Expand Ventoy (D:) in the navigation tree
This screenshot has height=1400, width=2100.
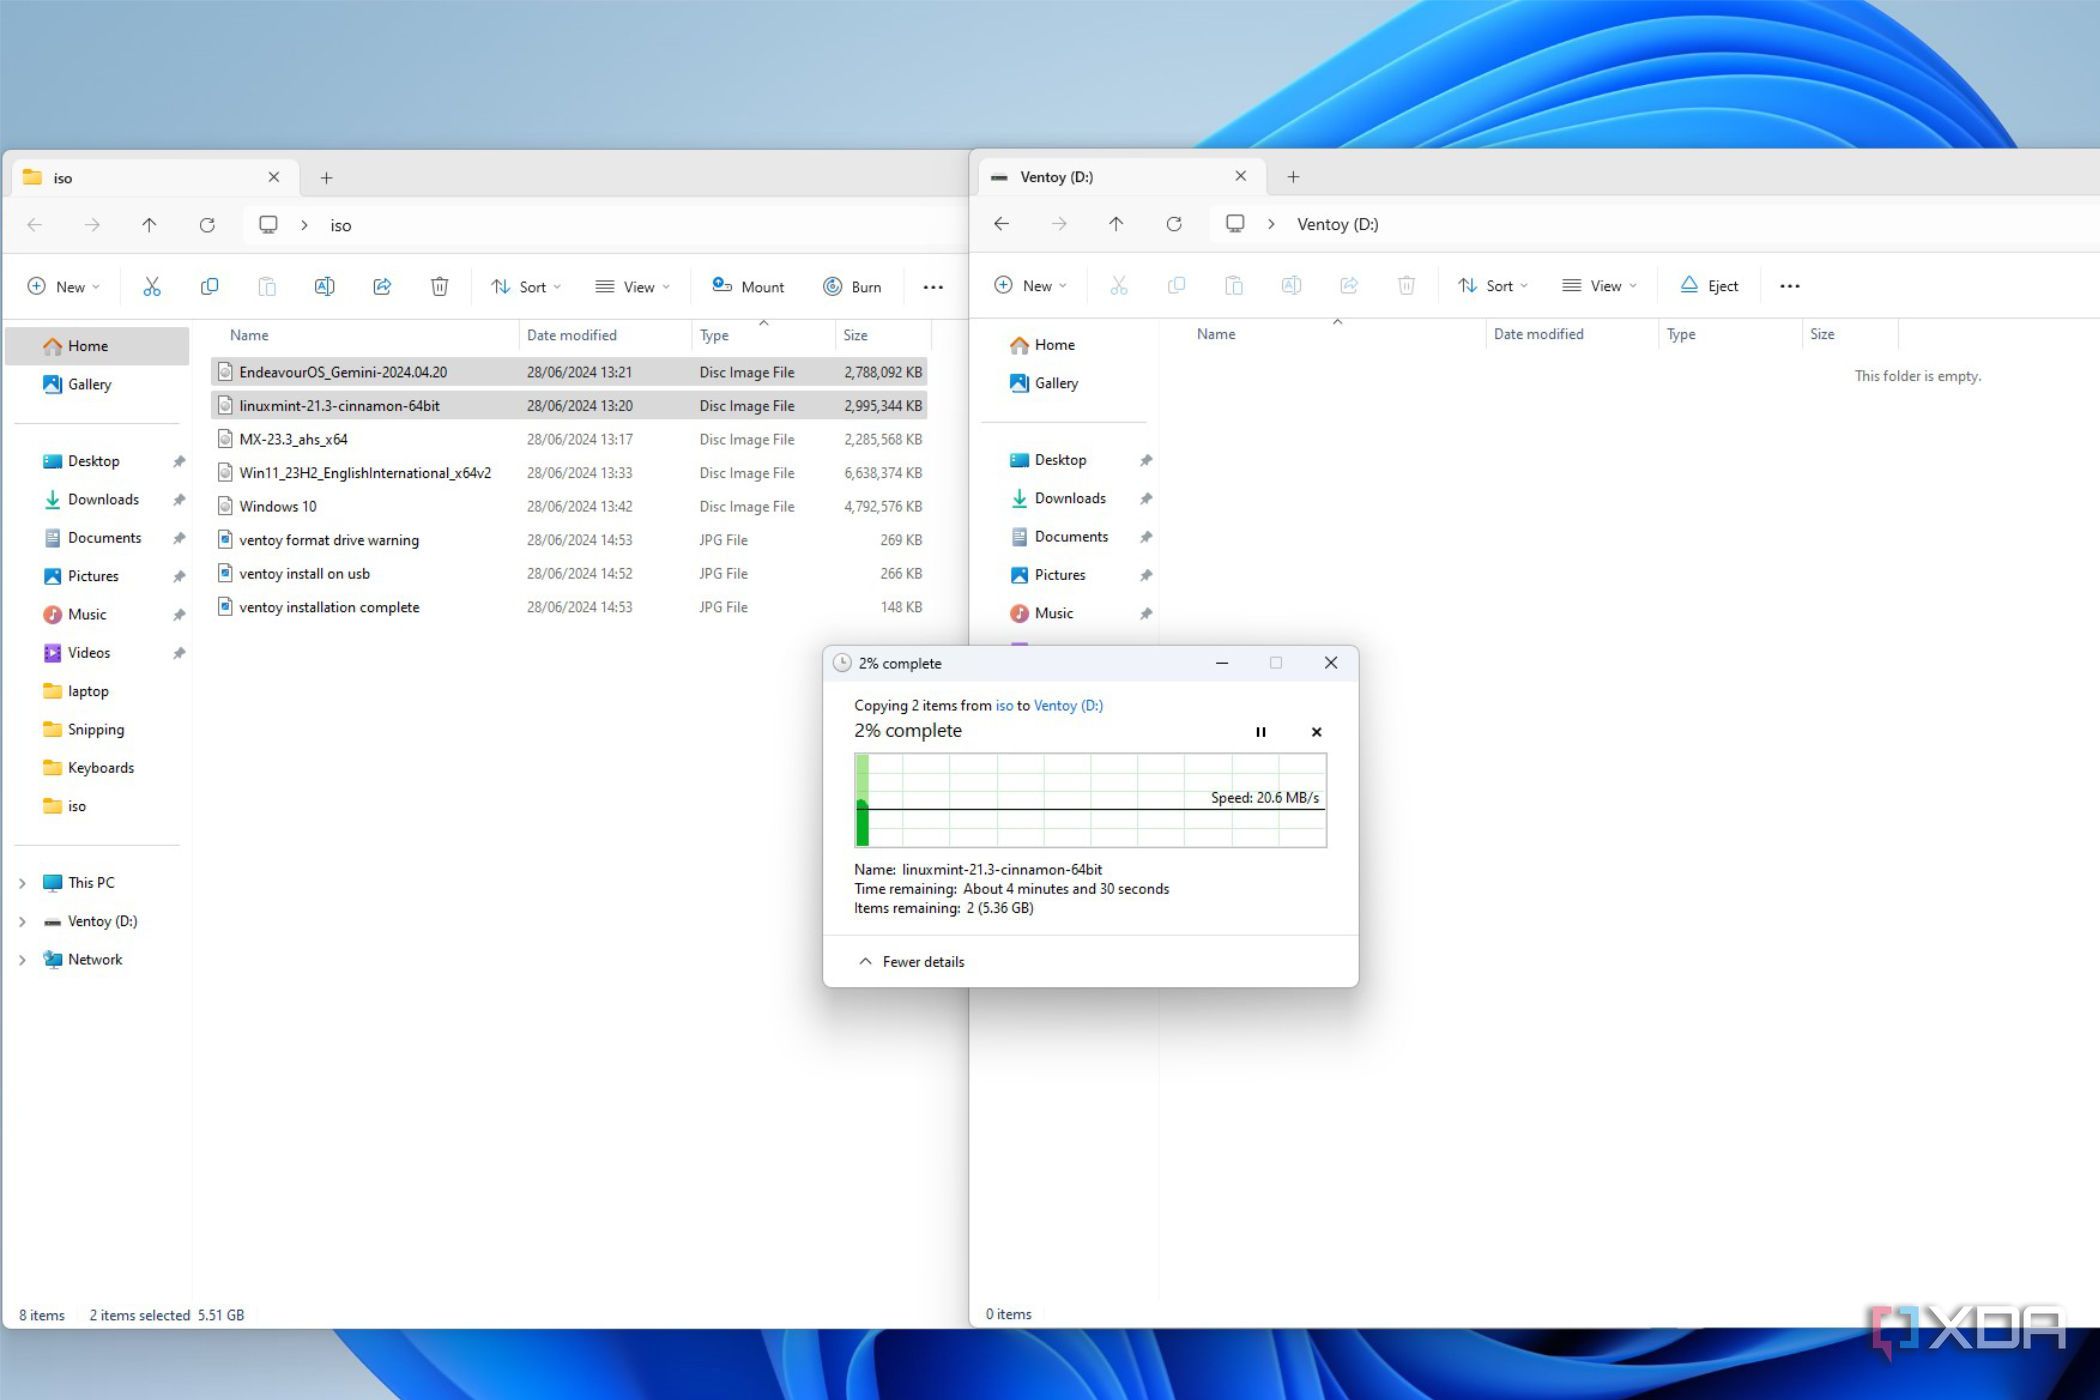point(22,922)
